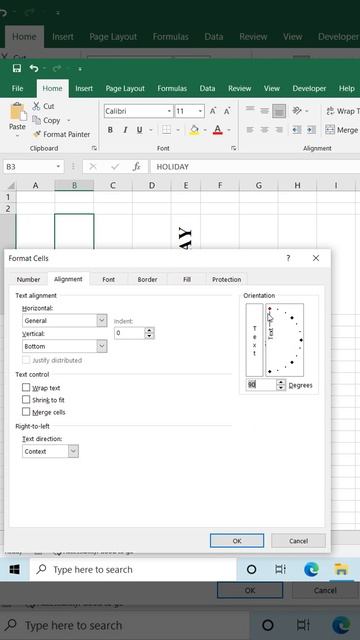Open Task View on taskbar

(x=280, y=569)
